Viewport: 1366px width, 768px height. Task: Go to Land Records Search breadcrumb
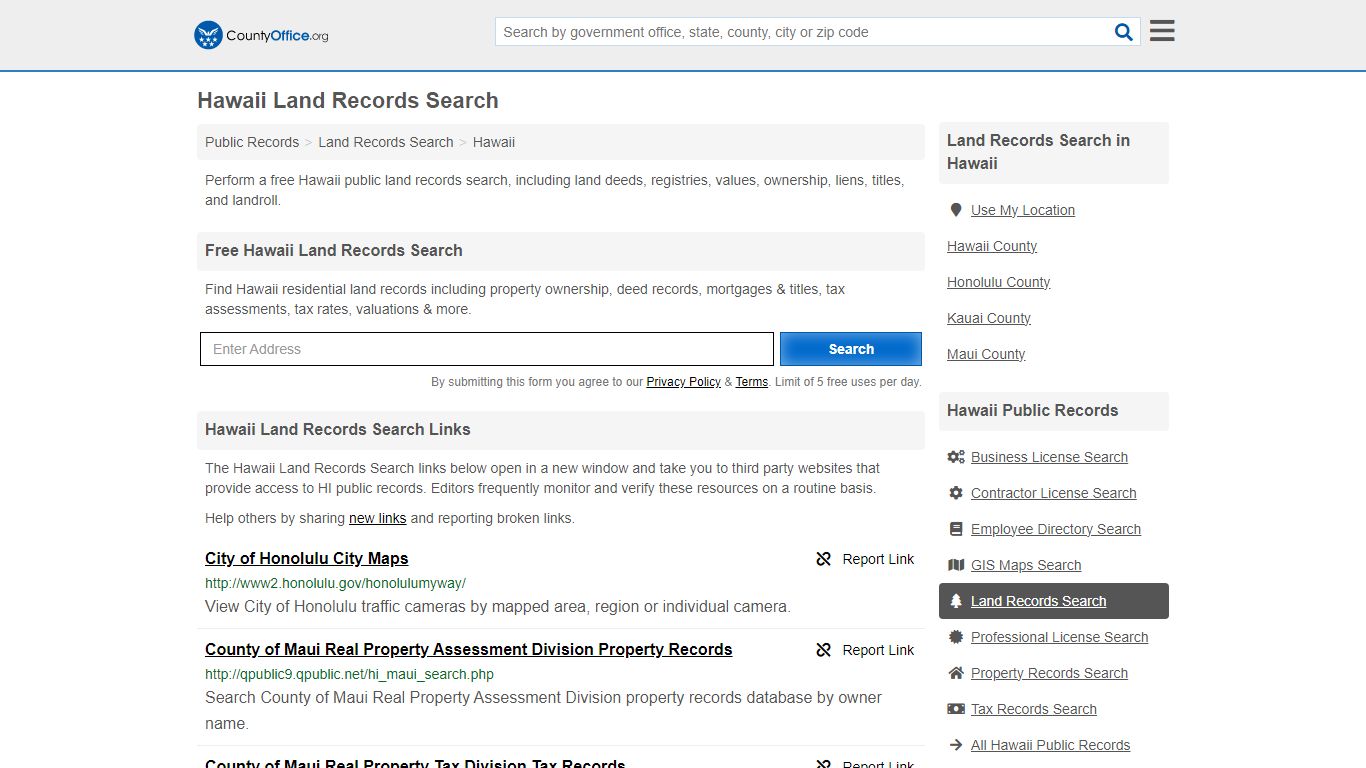point(386,142)
